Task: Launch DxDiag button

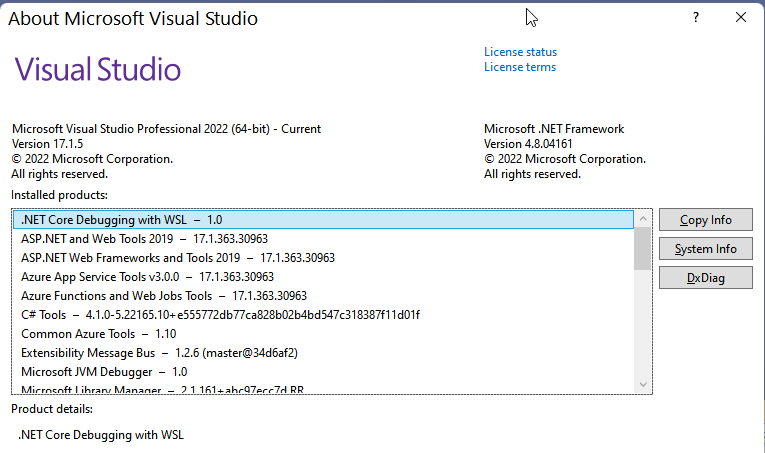Action: point(705,278)
